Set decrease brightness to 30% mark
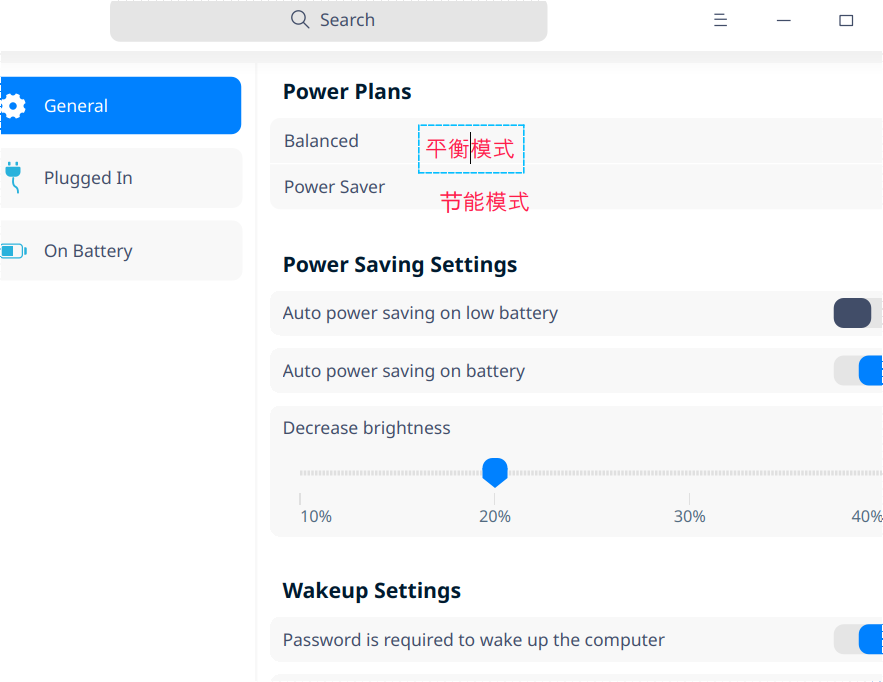Viewport: 883px width, 682px height. coord(689,473)
